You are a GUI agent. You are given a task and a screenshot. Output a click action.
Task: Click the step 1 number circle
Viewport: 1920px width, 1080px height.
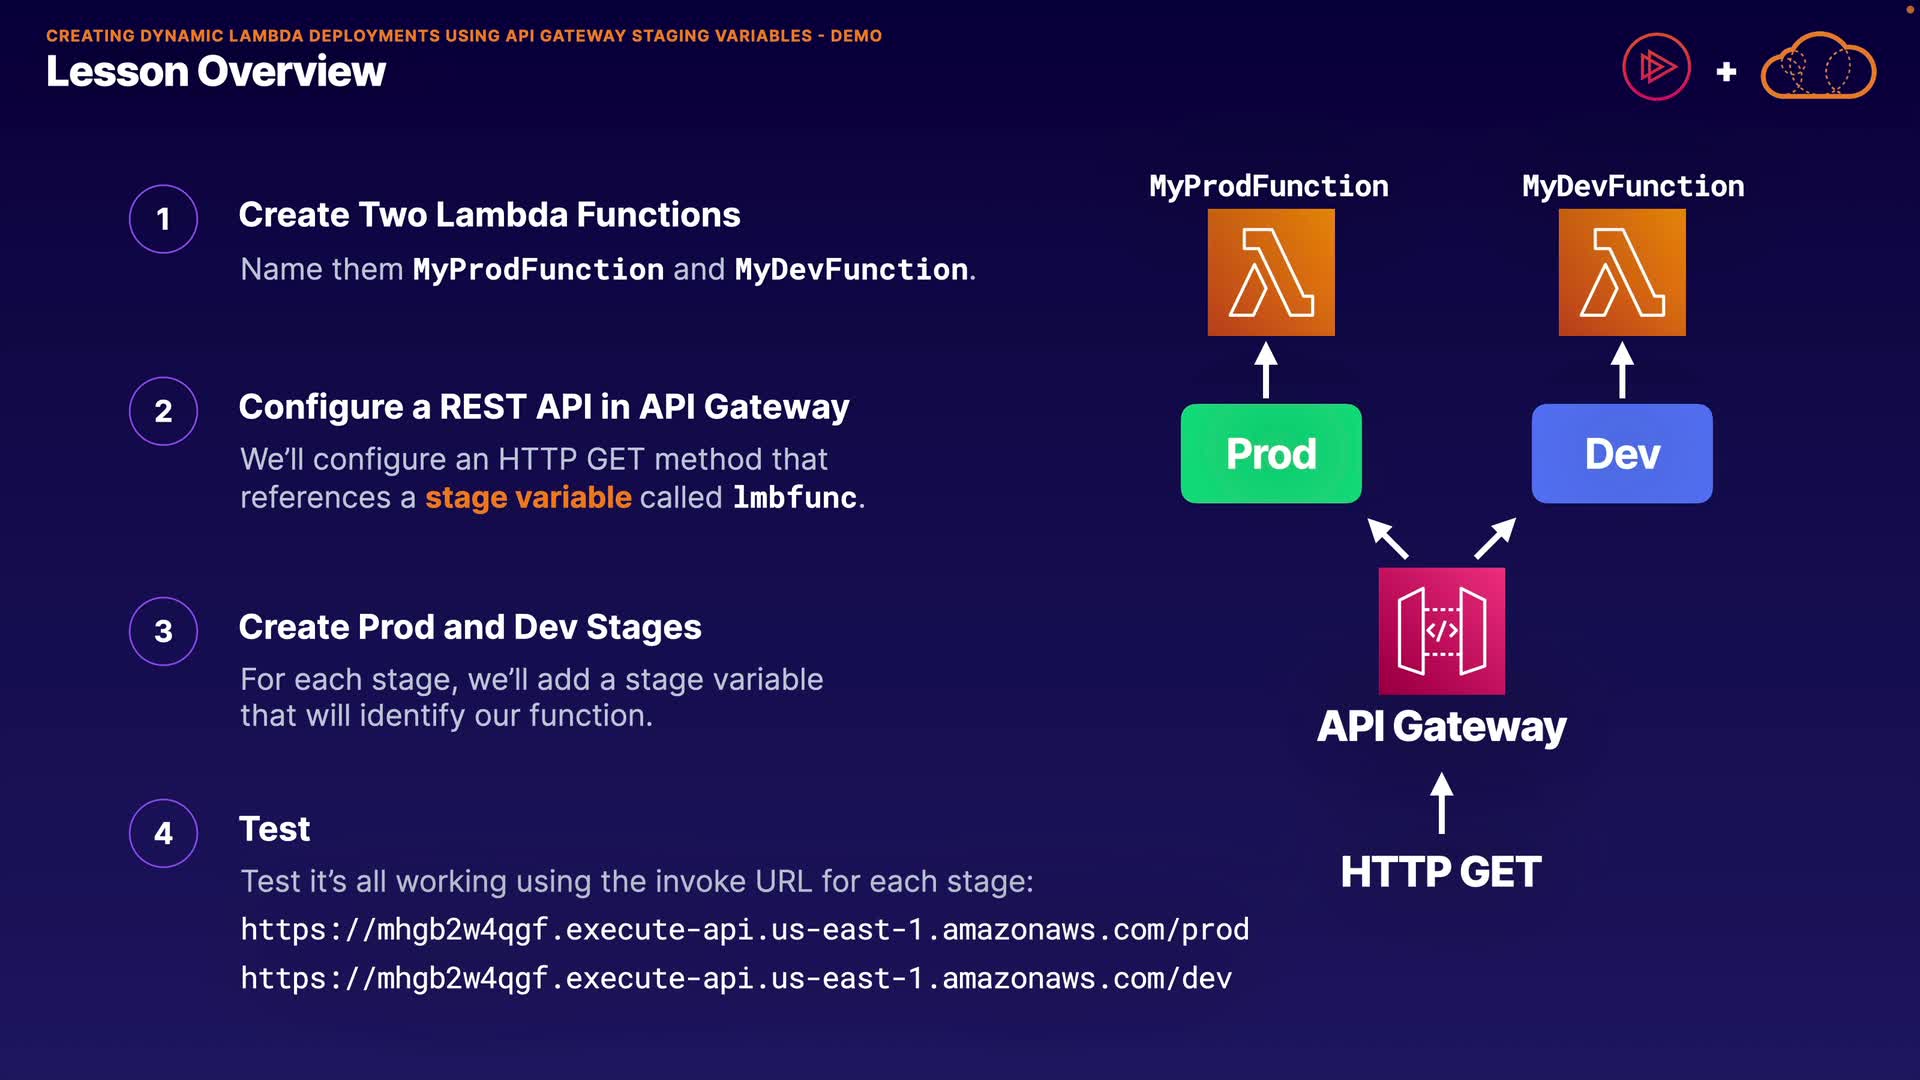163,219
